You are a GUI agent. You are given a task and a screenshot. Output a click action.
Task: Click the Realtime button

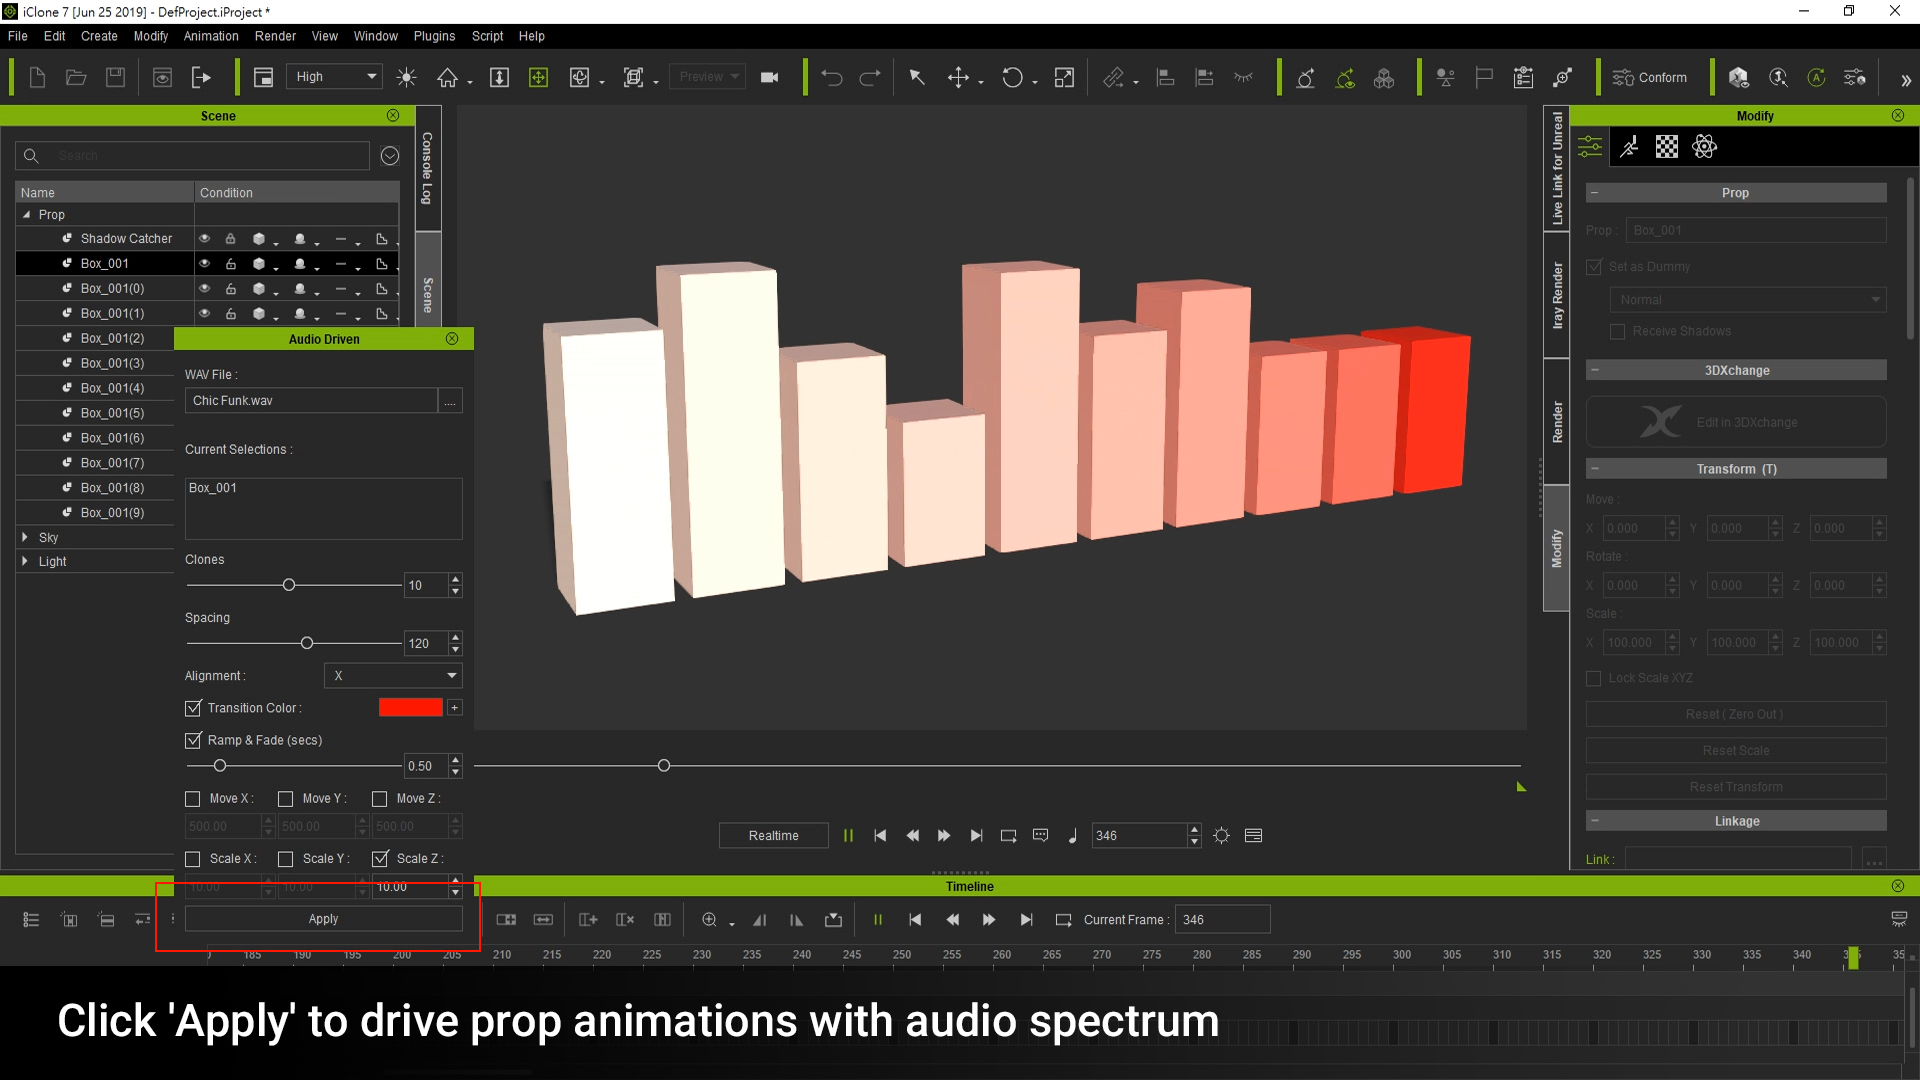pyautogui.click(x=773, y=836)
